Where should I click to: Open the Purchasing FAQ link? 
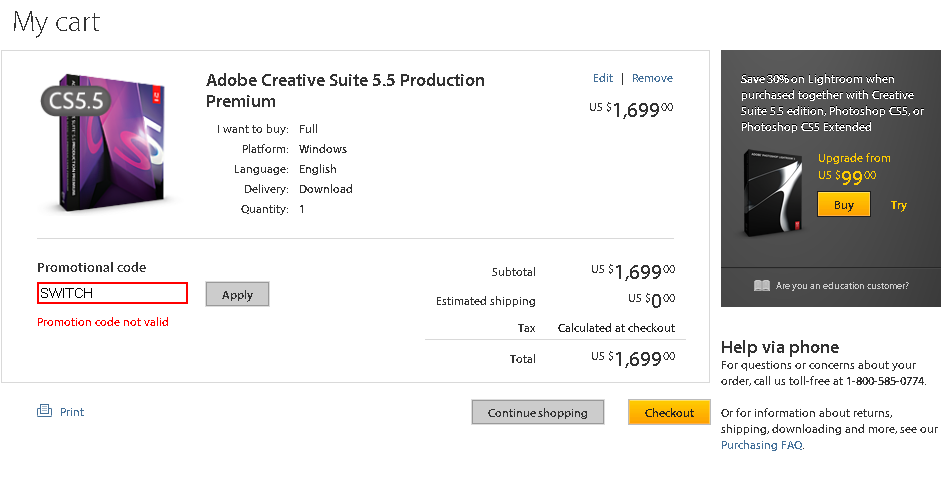(x=761, y=445)
